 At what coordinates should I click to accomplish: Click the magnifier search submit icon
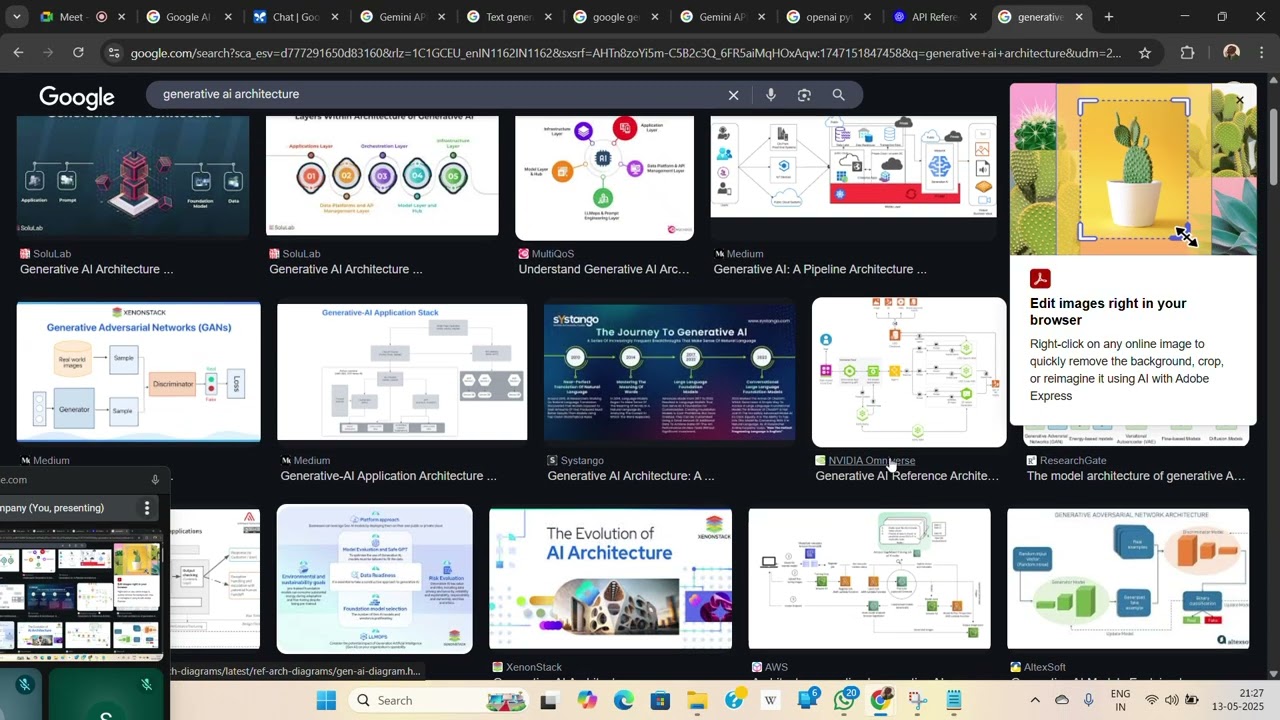click(838, 95)
